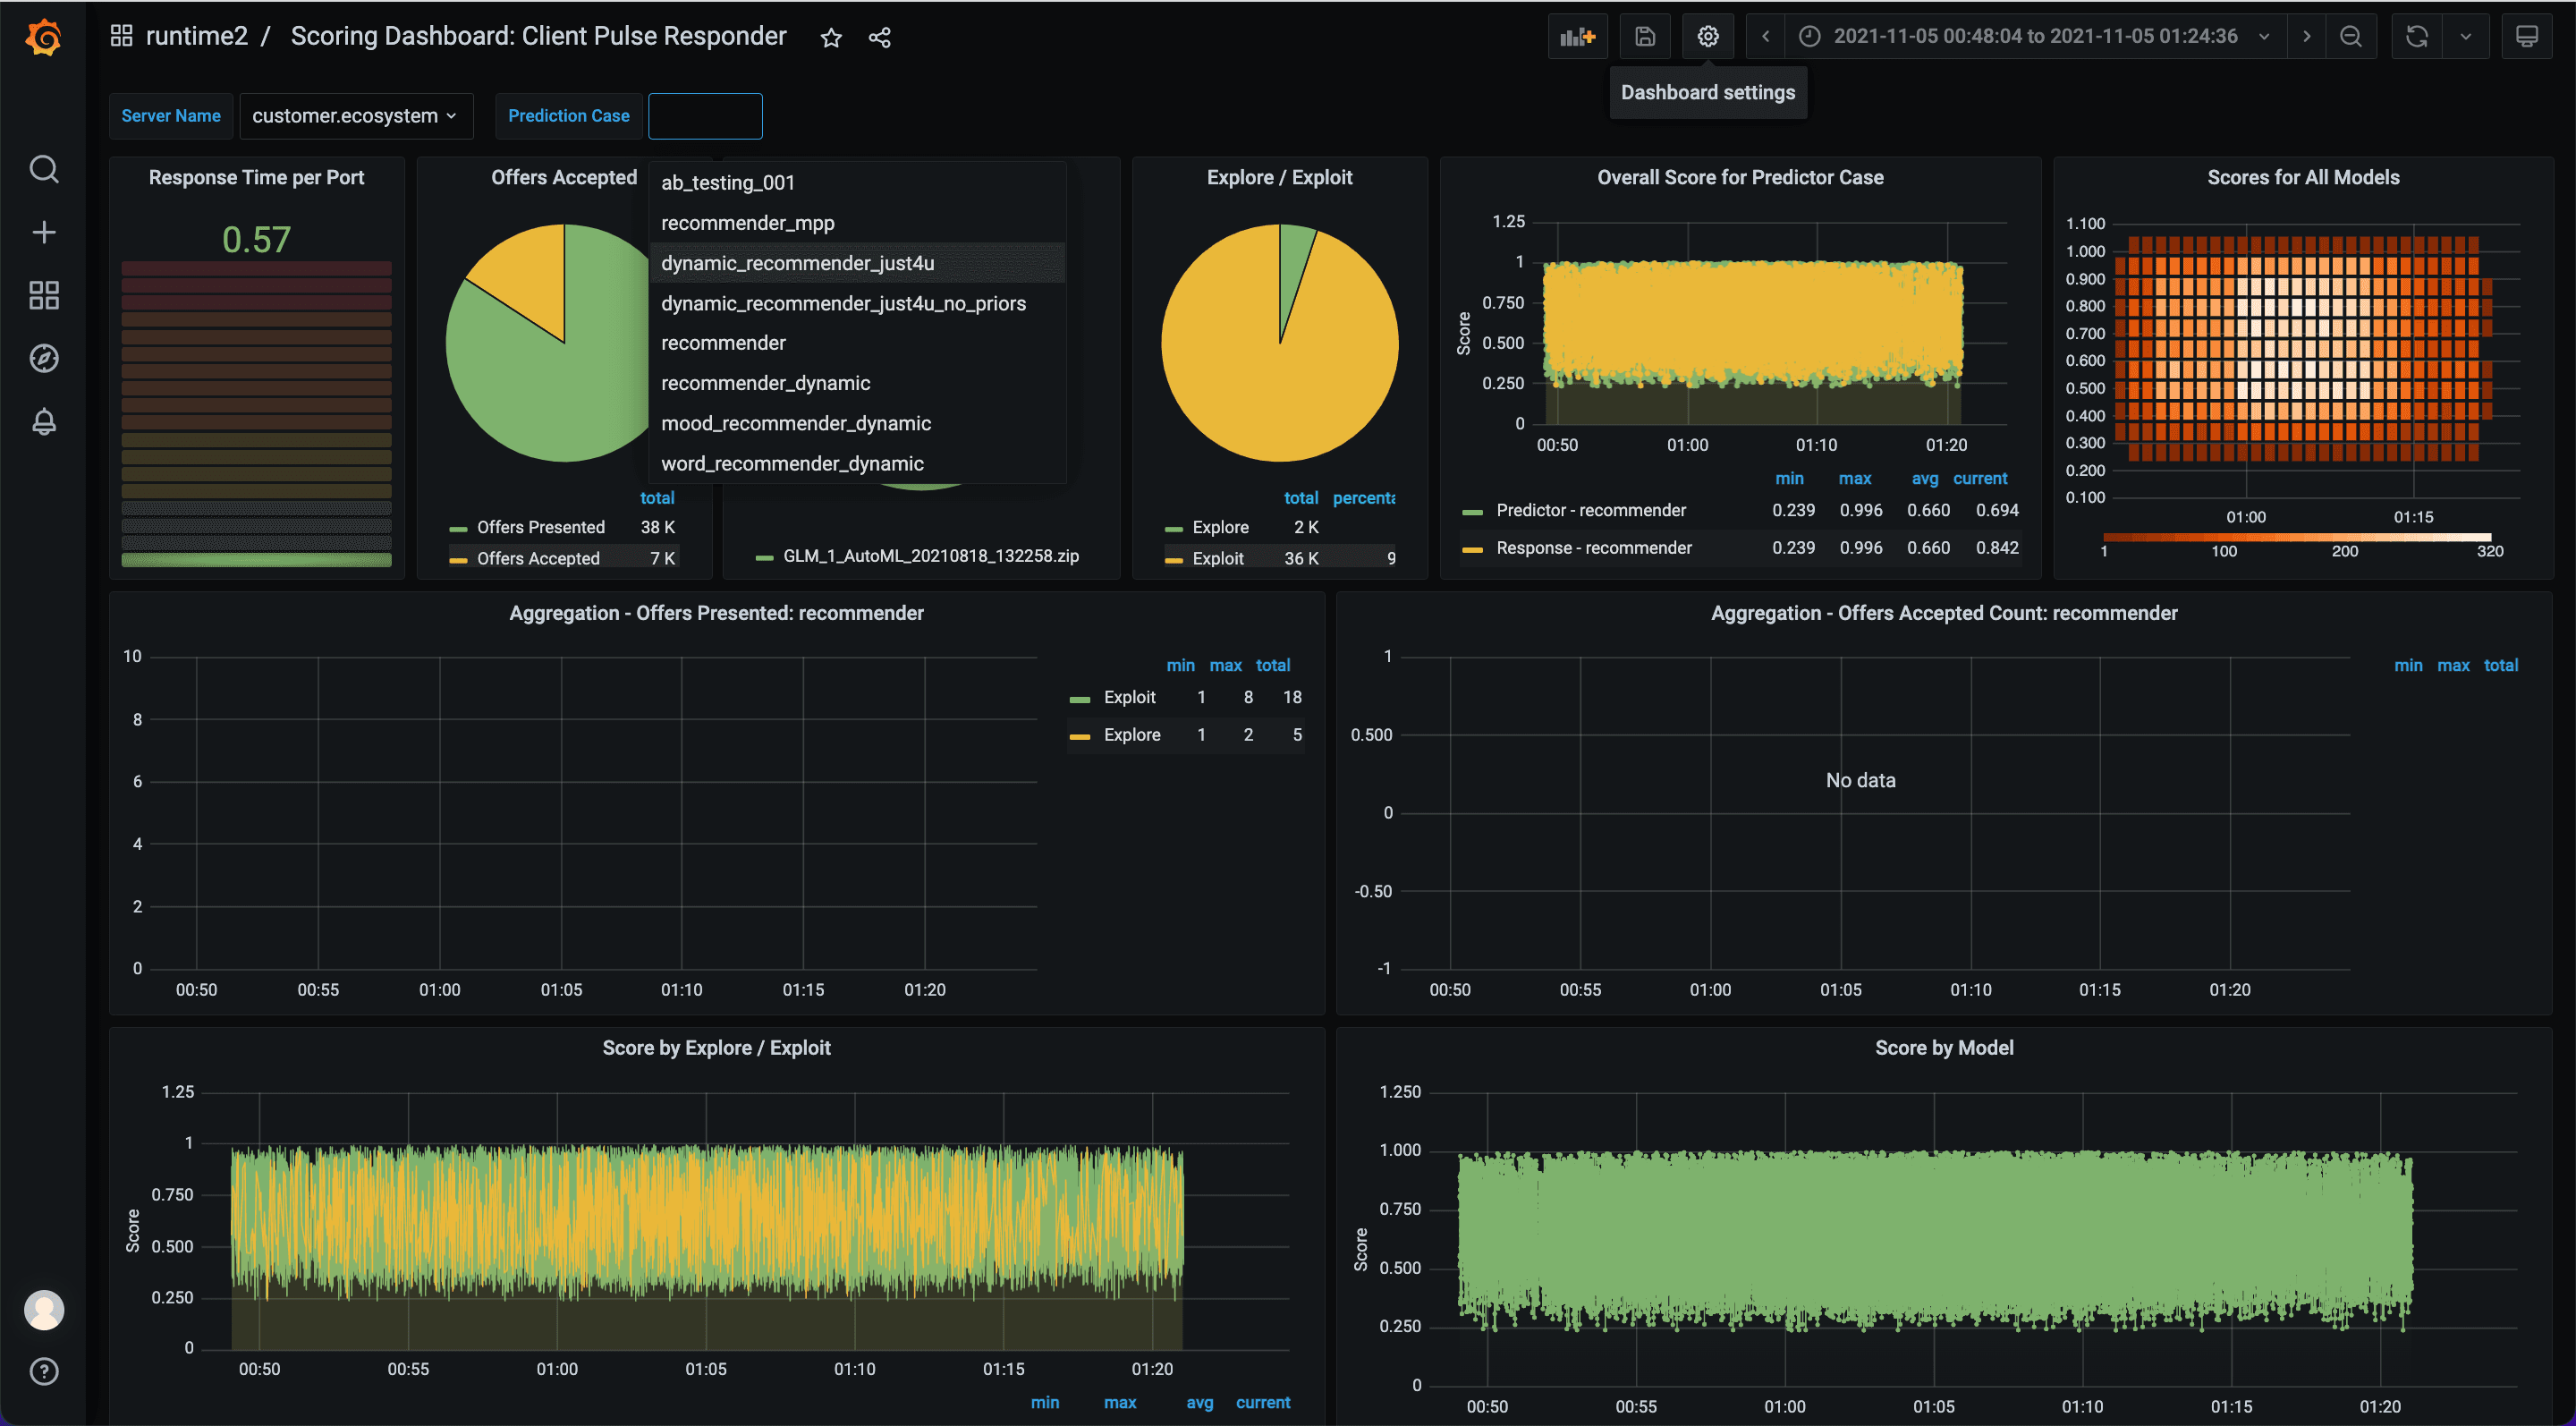Click the zoom out icon on timeline
The image size is (2576, 1426).
pyautogui.click(x=2353, y=35)
